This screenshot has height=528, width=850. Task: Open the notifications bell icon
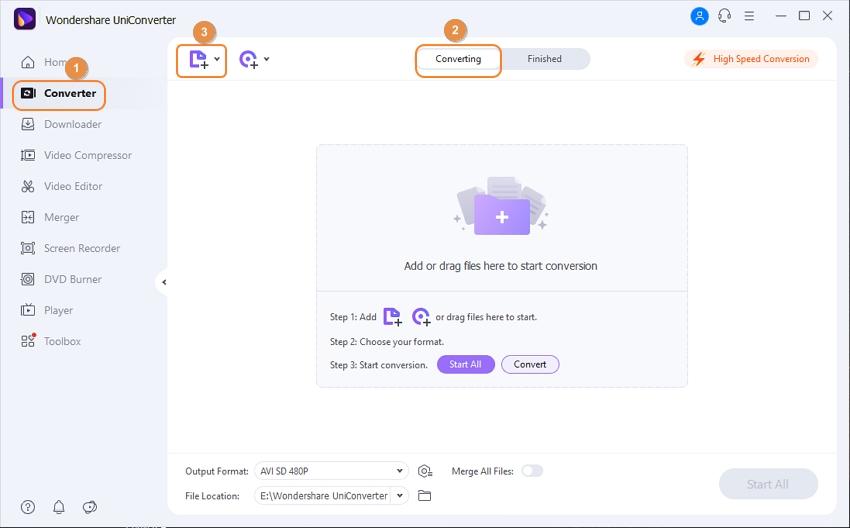coord(59,507)
